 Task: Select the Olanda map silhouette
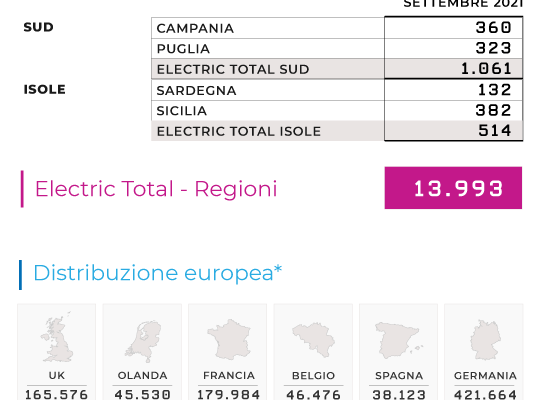click(x=143, y=341)
